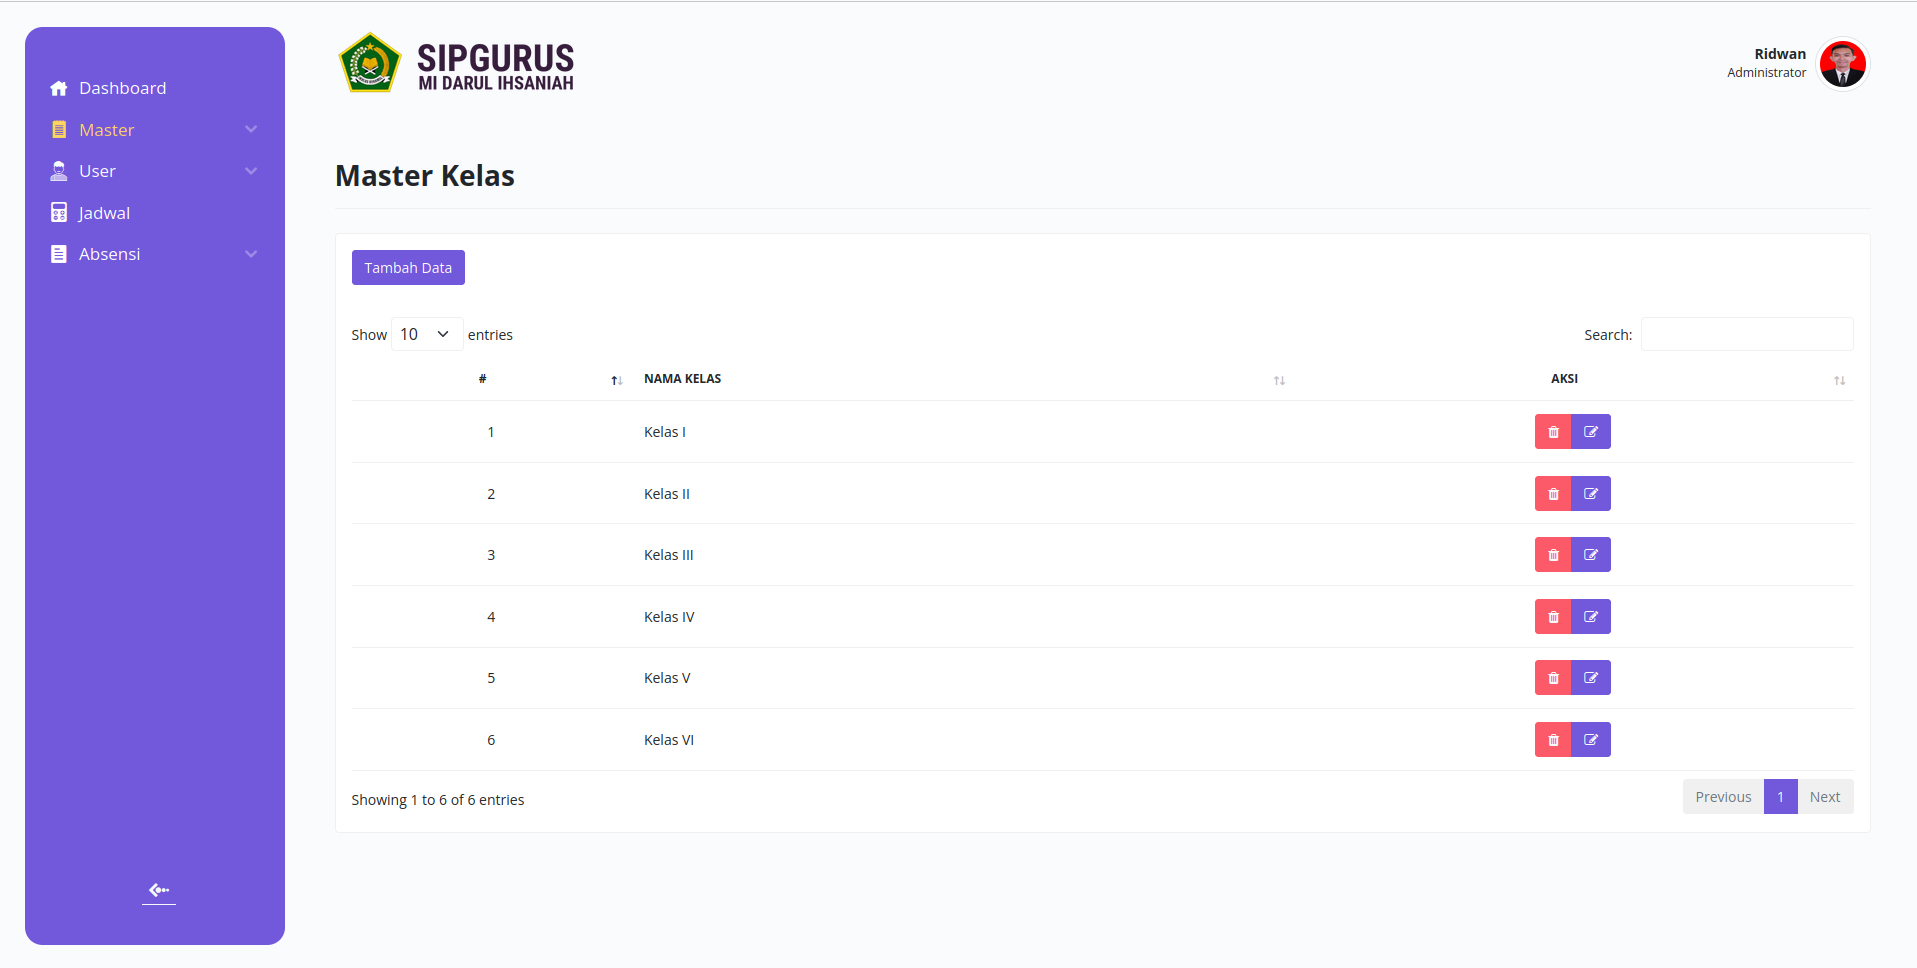Screen dimensions: 1917x968
Task: Focus the Search input field
Action: tap(1747, 334)
